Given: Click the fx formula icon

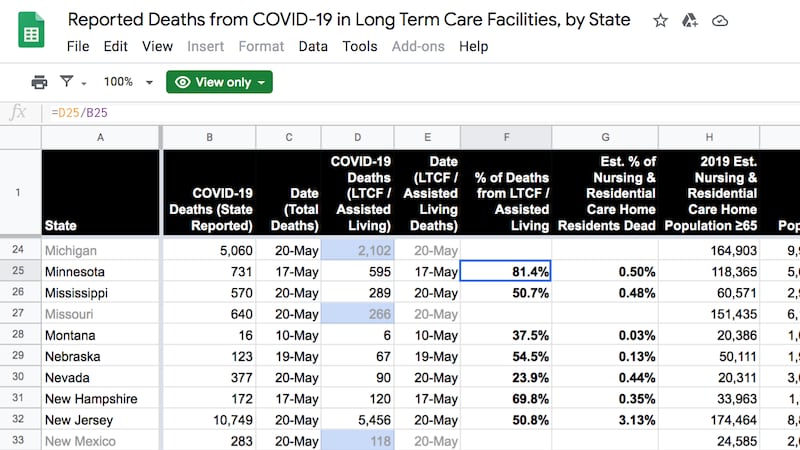Looking at the screenshot, I should pyautogui.click(x=18, y=112).
